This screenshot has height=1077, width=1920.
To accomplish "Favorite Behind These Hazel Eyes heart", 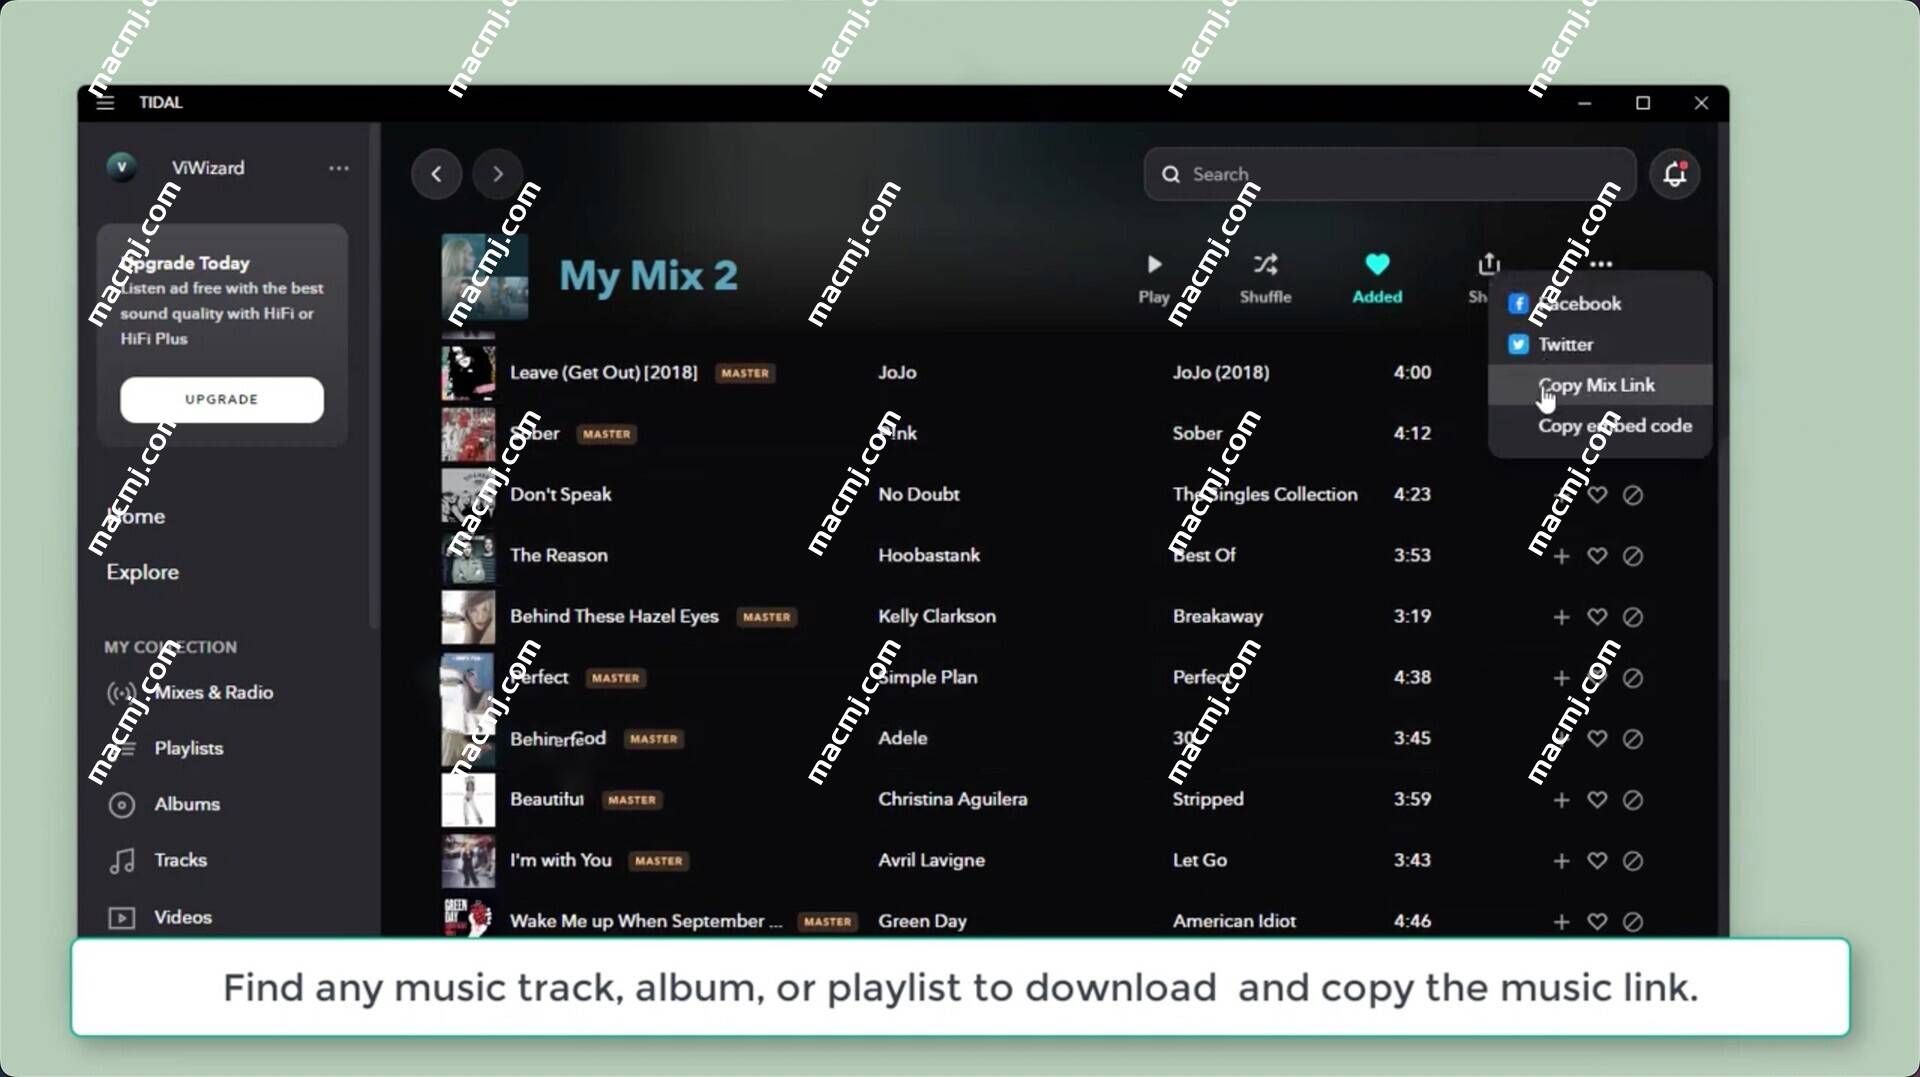I will coord(1597,617).
